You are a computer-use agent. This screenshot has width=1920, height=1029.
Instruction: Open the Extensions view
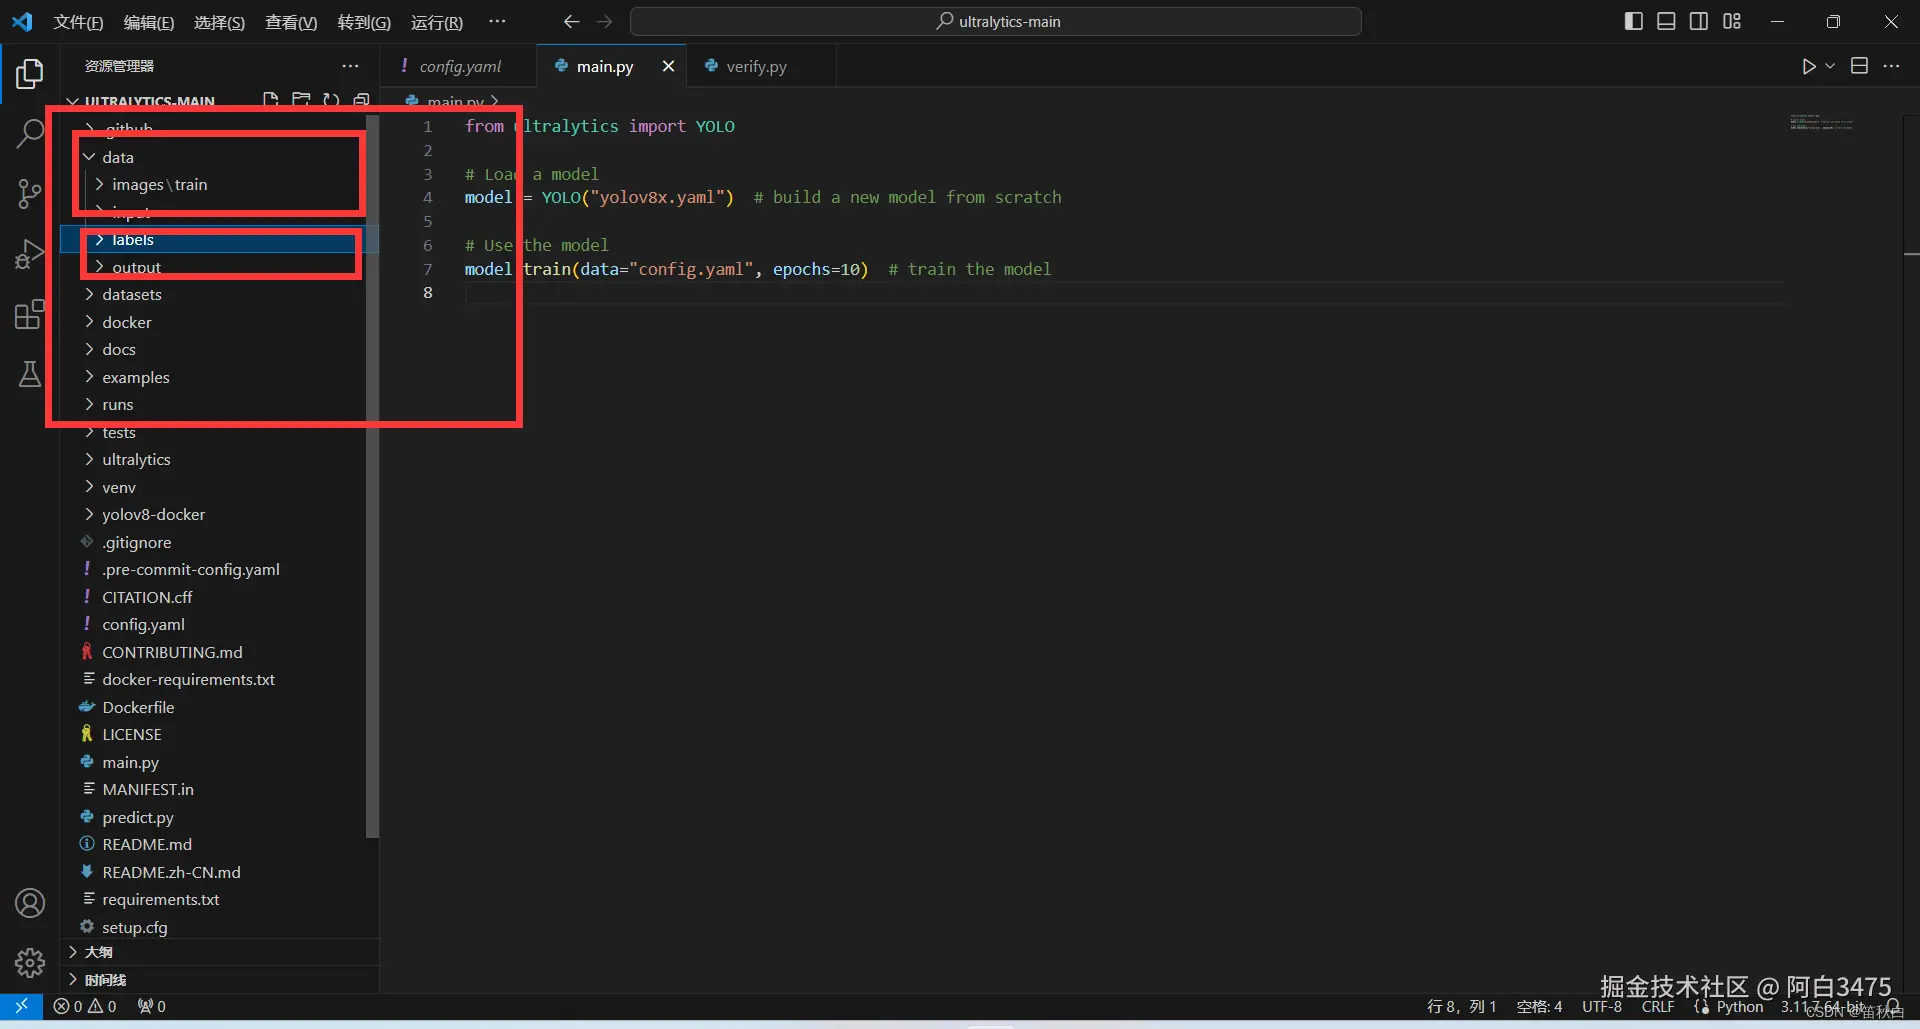point(30,315)
